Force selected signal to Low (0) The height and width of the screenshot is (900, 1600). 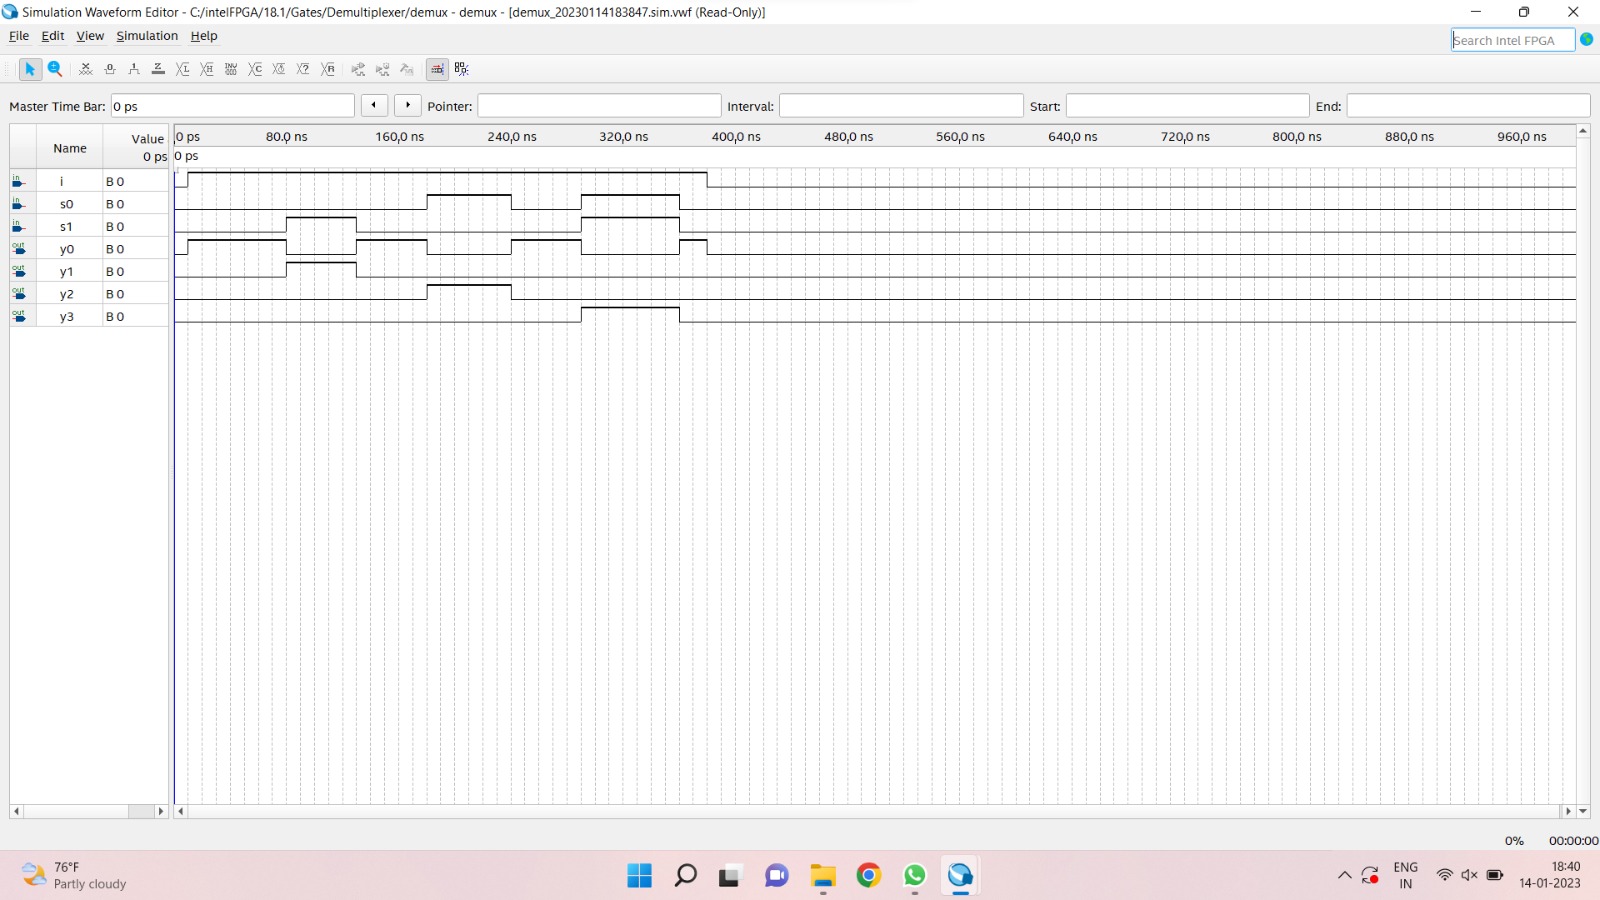point(110,69)
